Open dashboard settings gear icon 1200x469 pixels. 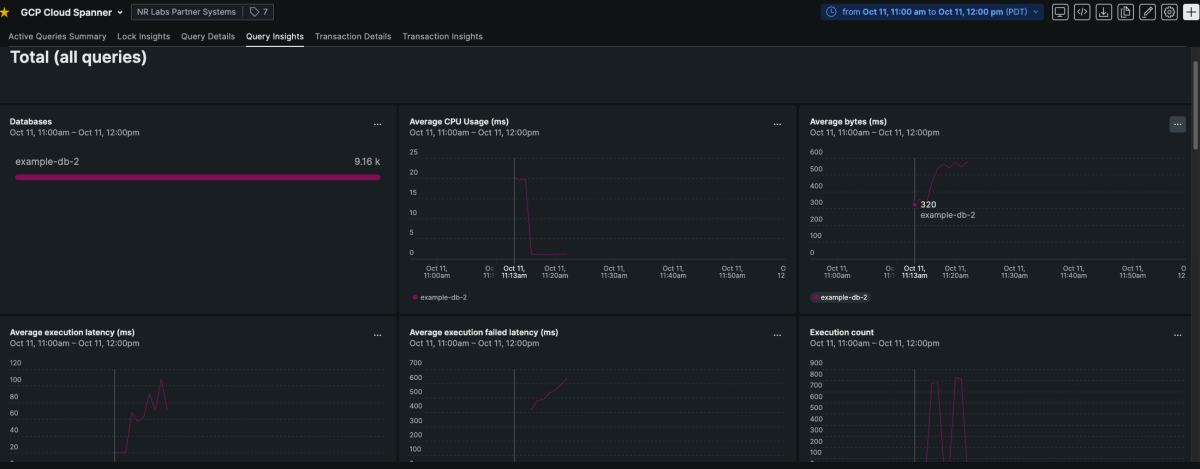pyautogui.click(x=1169, y=12)
